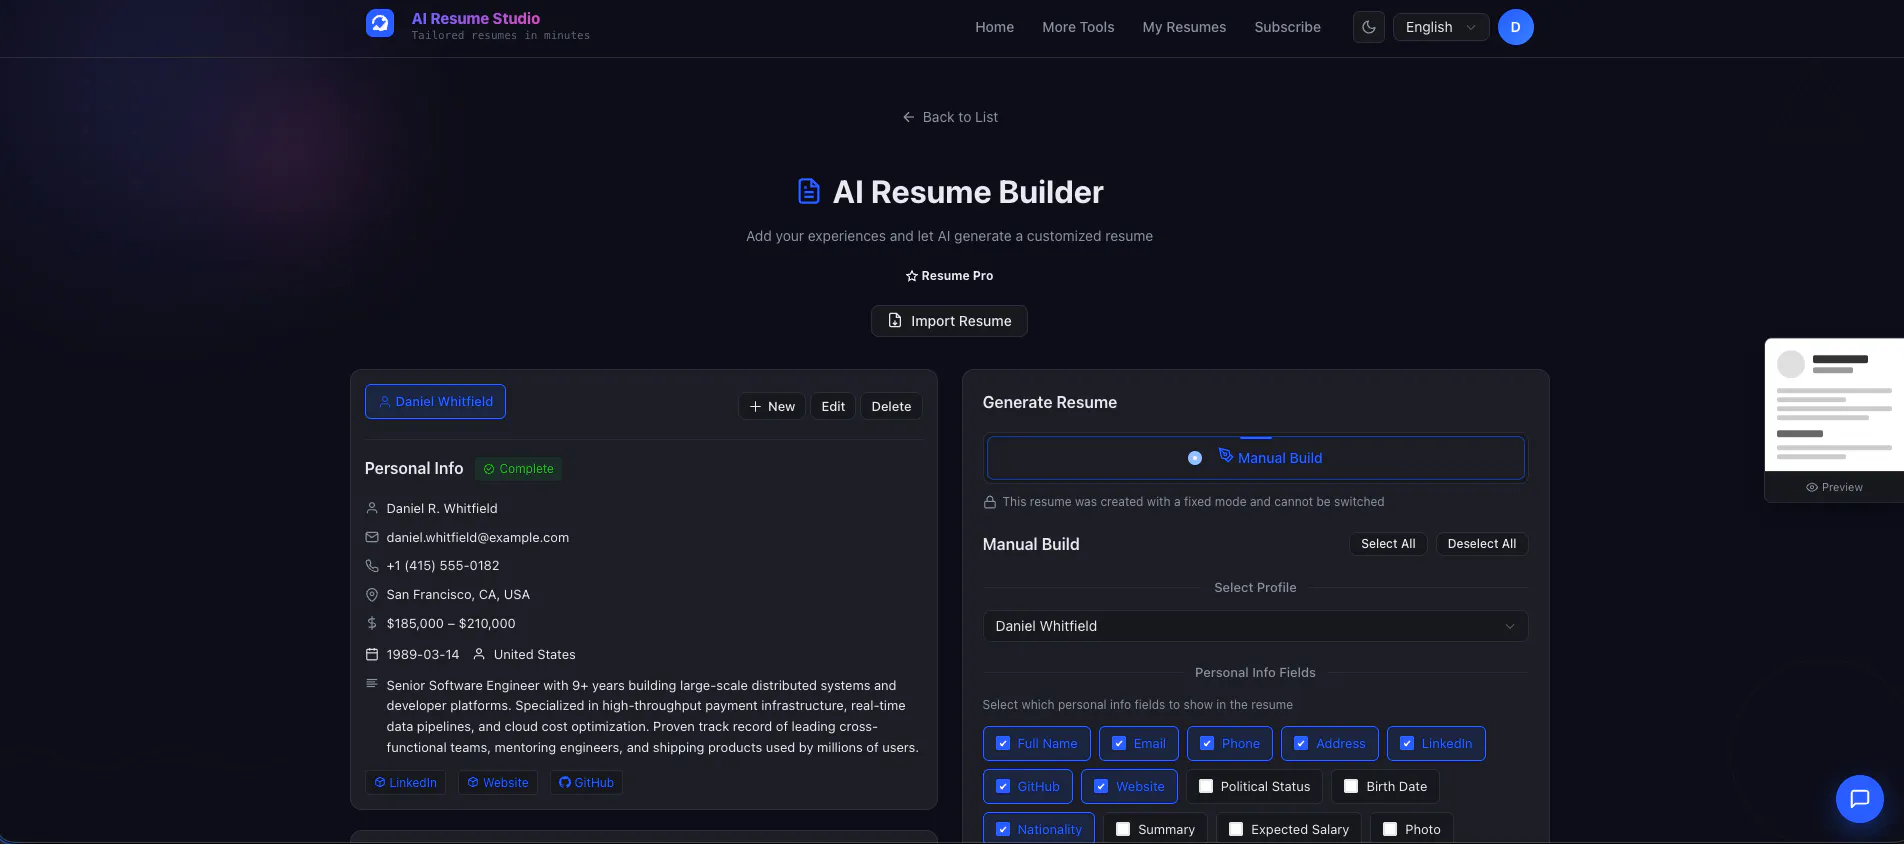The image size is (1904, 844).
Task: Open the user avatar D menu
Action: (x=1516, y=27)
